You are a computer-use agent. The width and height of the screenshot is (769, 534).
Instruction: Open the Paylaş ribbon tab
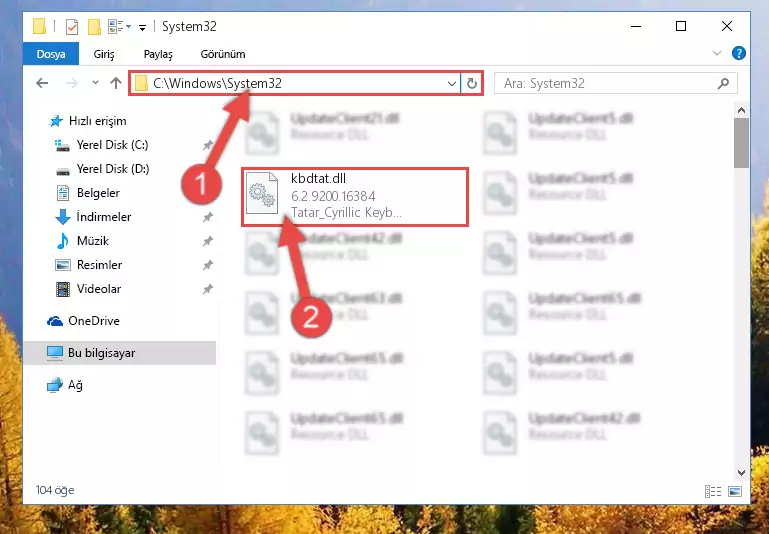tap(158, 54)
